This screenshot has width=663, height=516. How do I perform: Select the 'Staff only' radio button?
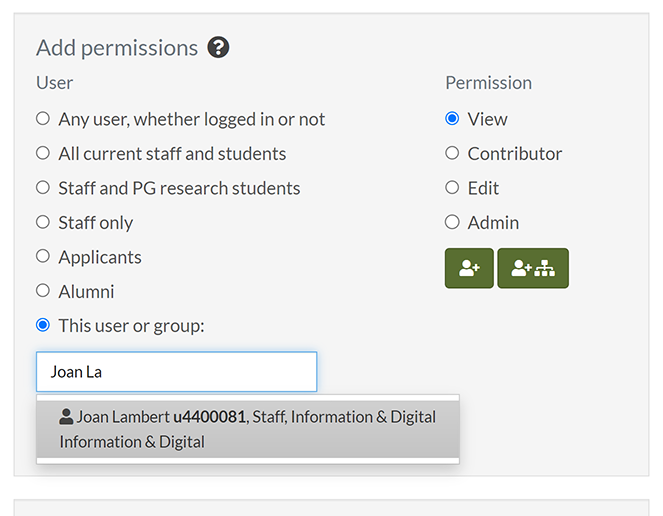tap(43, 222)
